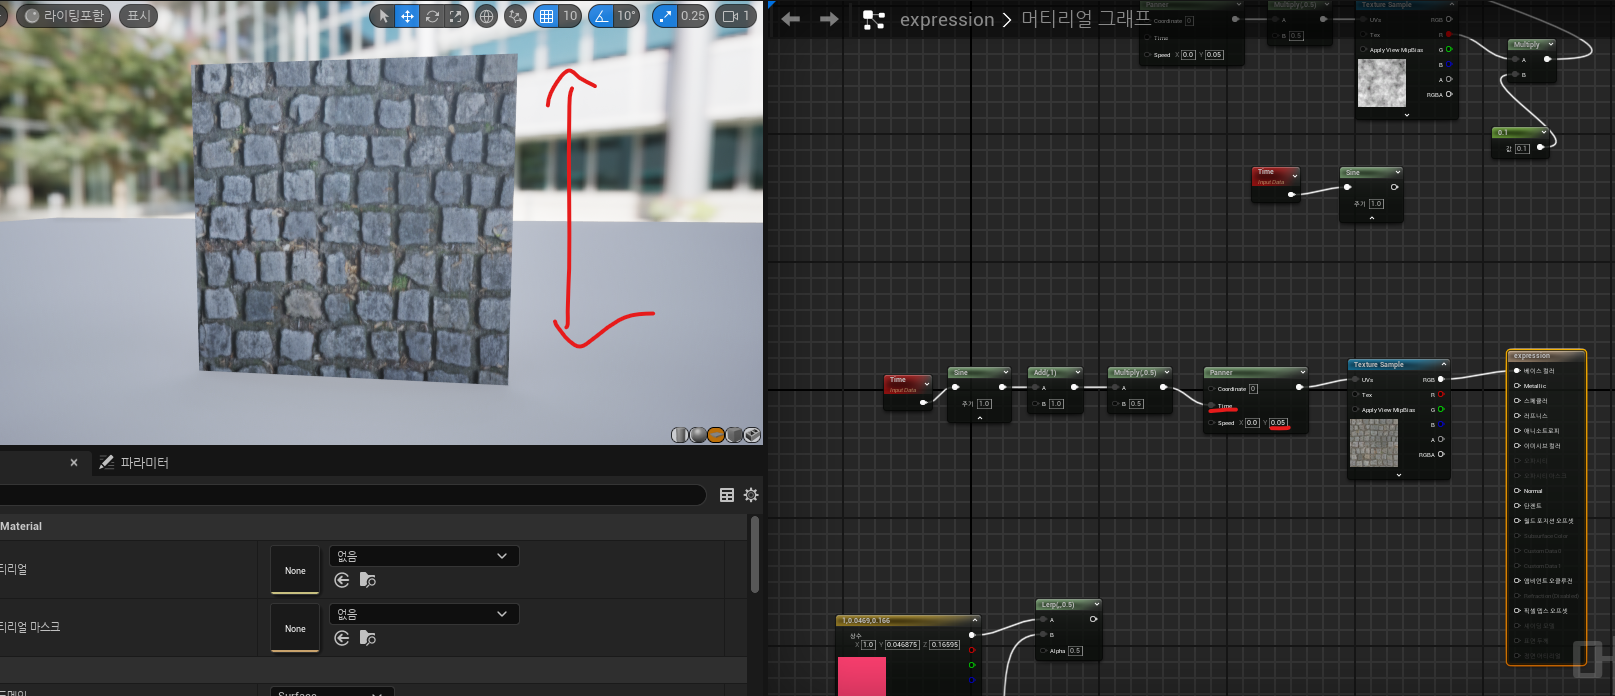
Task: Open 머티리얼 asset dropdown showing 없음
Action: point(424,556)
